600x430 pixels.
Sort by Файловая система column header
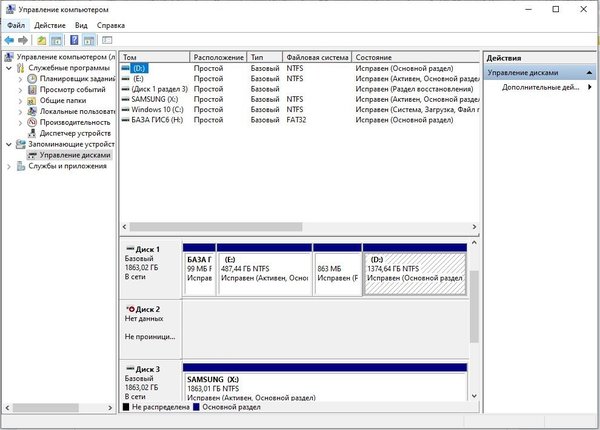tap(317, 57)
